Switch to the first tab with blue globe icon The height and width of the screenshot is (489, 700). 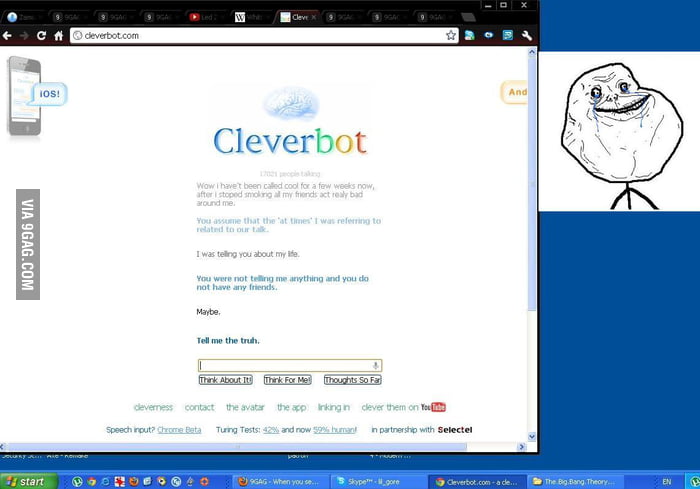coord(23,17)
